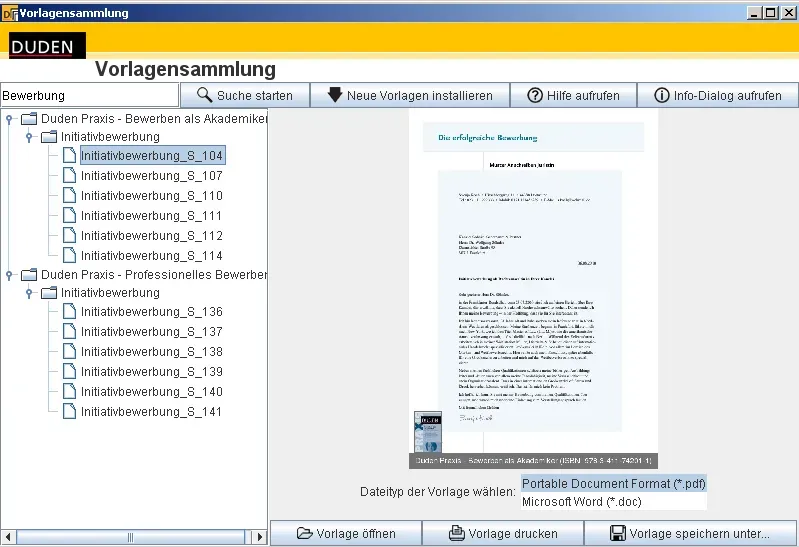Select Initiativbewerbung_S_137 in the tree
799x547 pixels.
pos(152,331)
